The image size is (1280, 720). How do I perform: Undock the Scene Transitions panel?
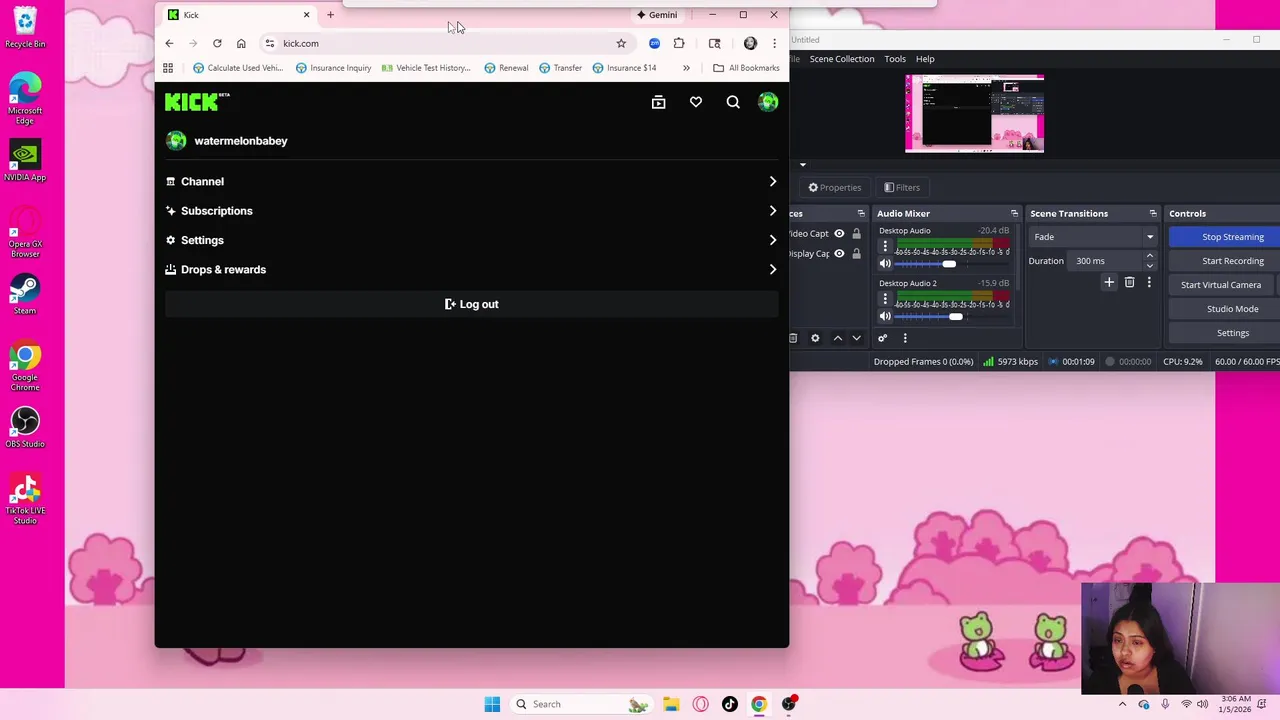tap(1152, 213)
